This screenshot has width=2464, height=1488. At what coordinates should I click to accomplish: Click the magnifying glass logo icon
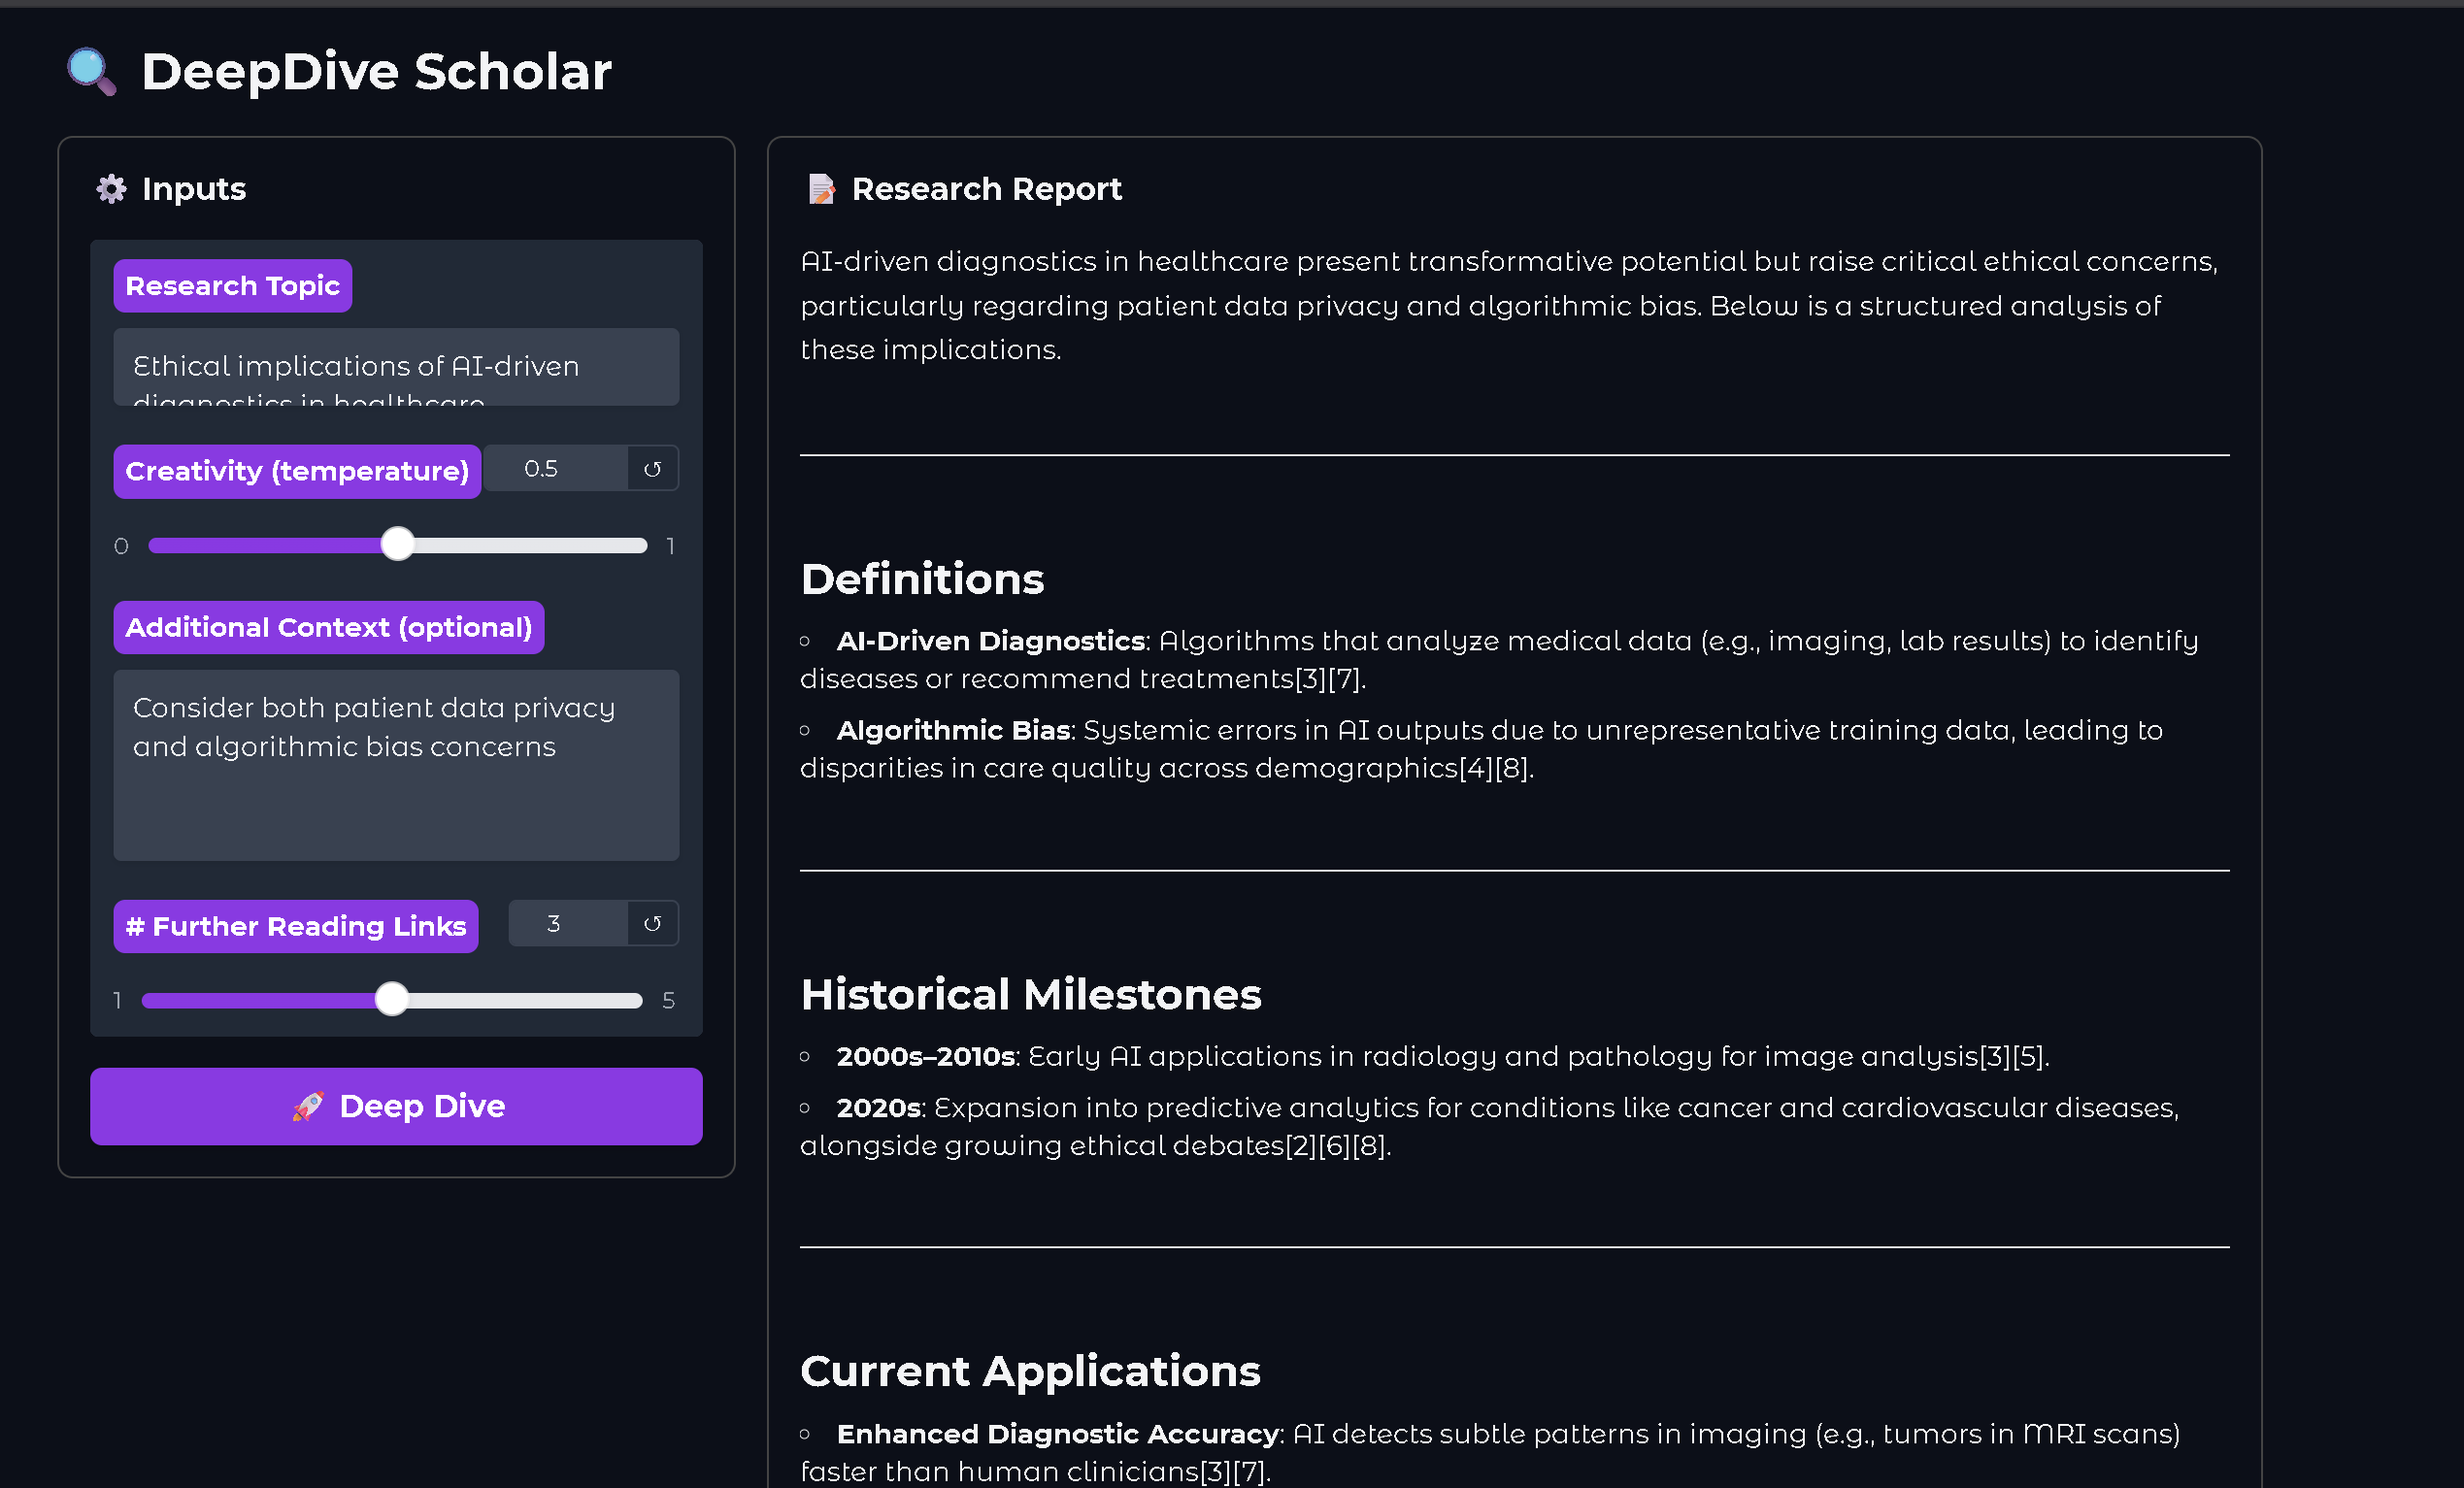[91, 72]
